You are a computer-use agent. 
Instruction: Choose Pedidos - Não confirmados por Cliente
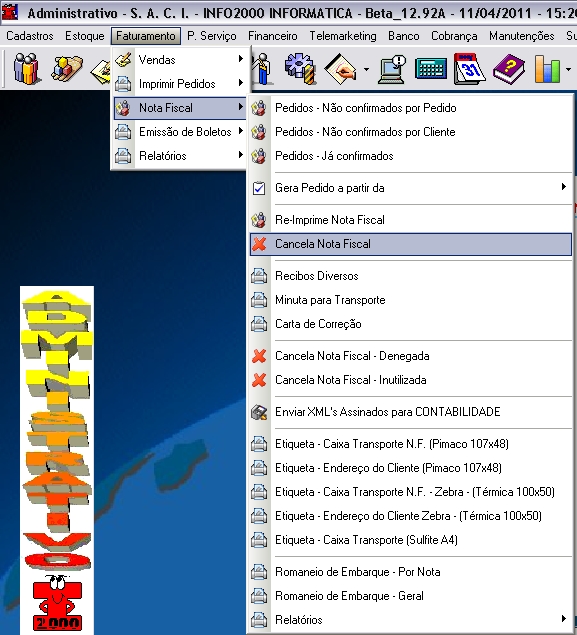(x=411, y=132)
